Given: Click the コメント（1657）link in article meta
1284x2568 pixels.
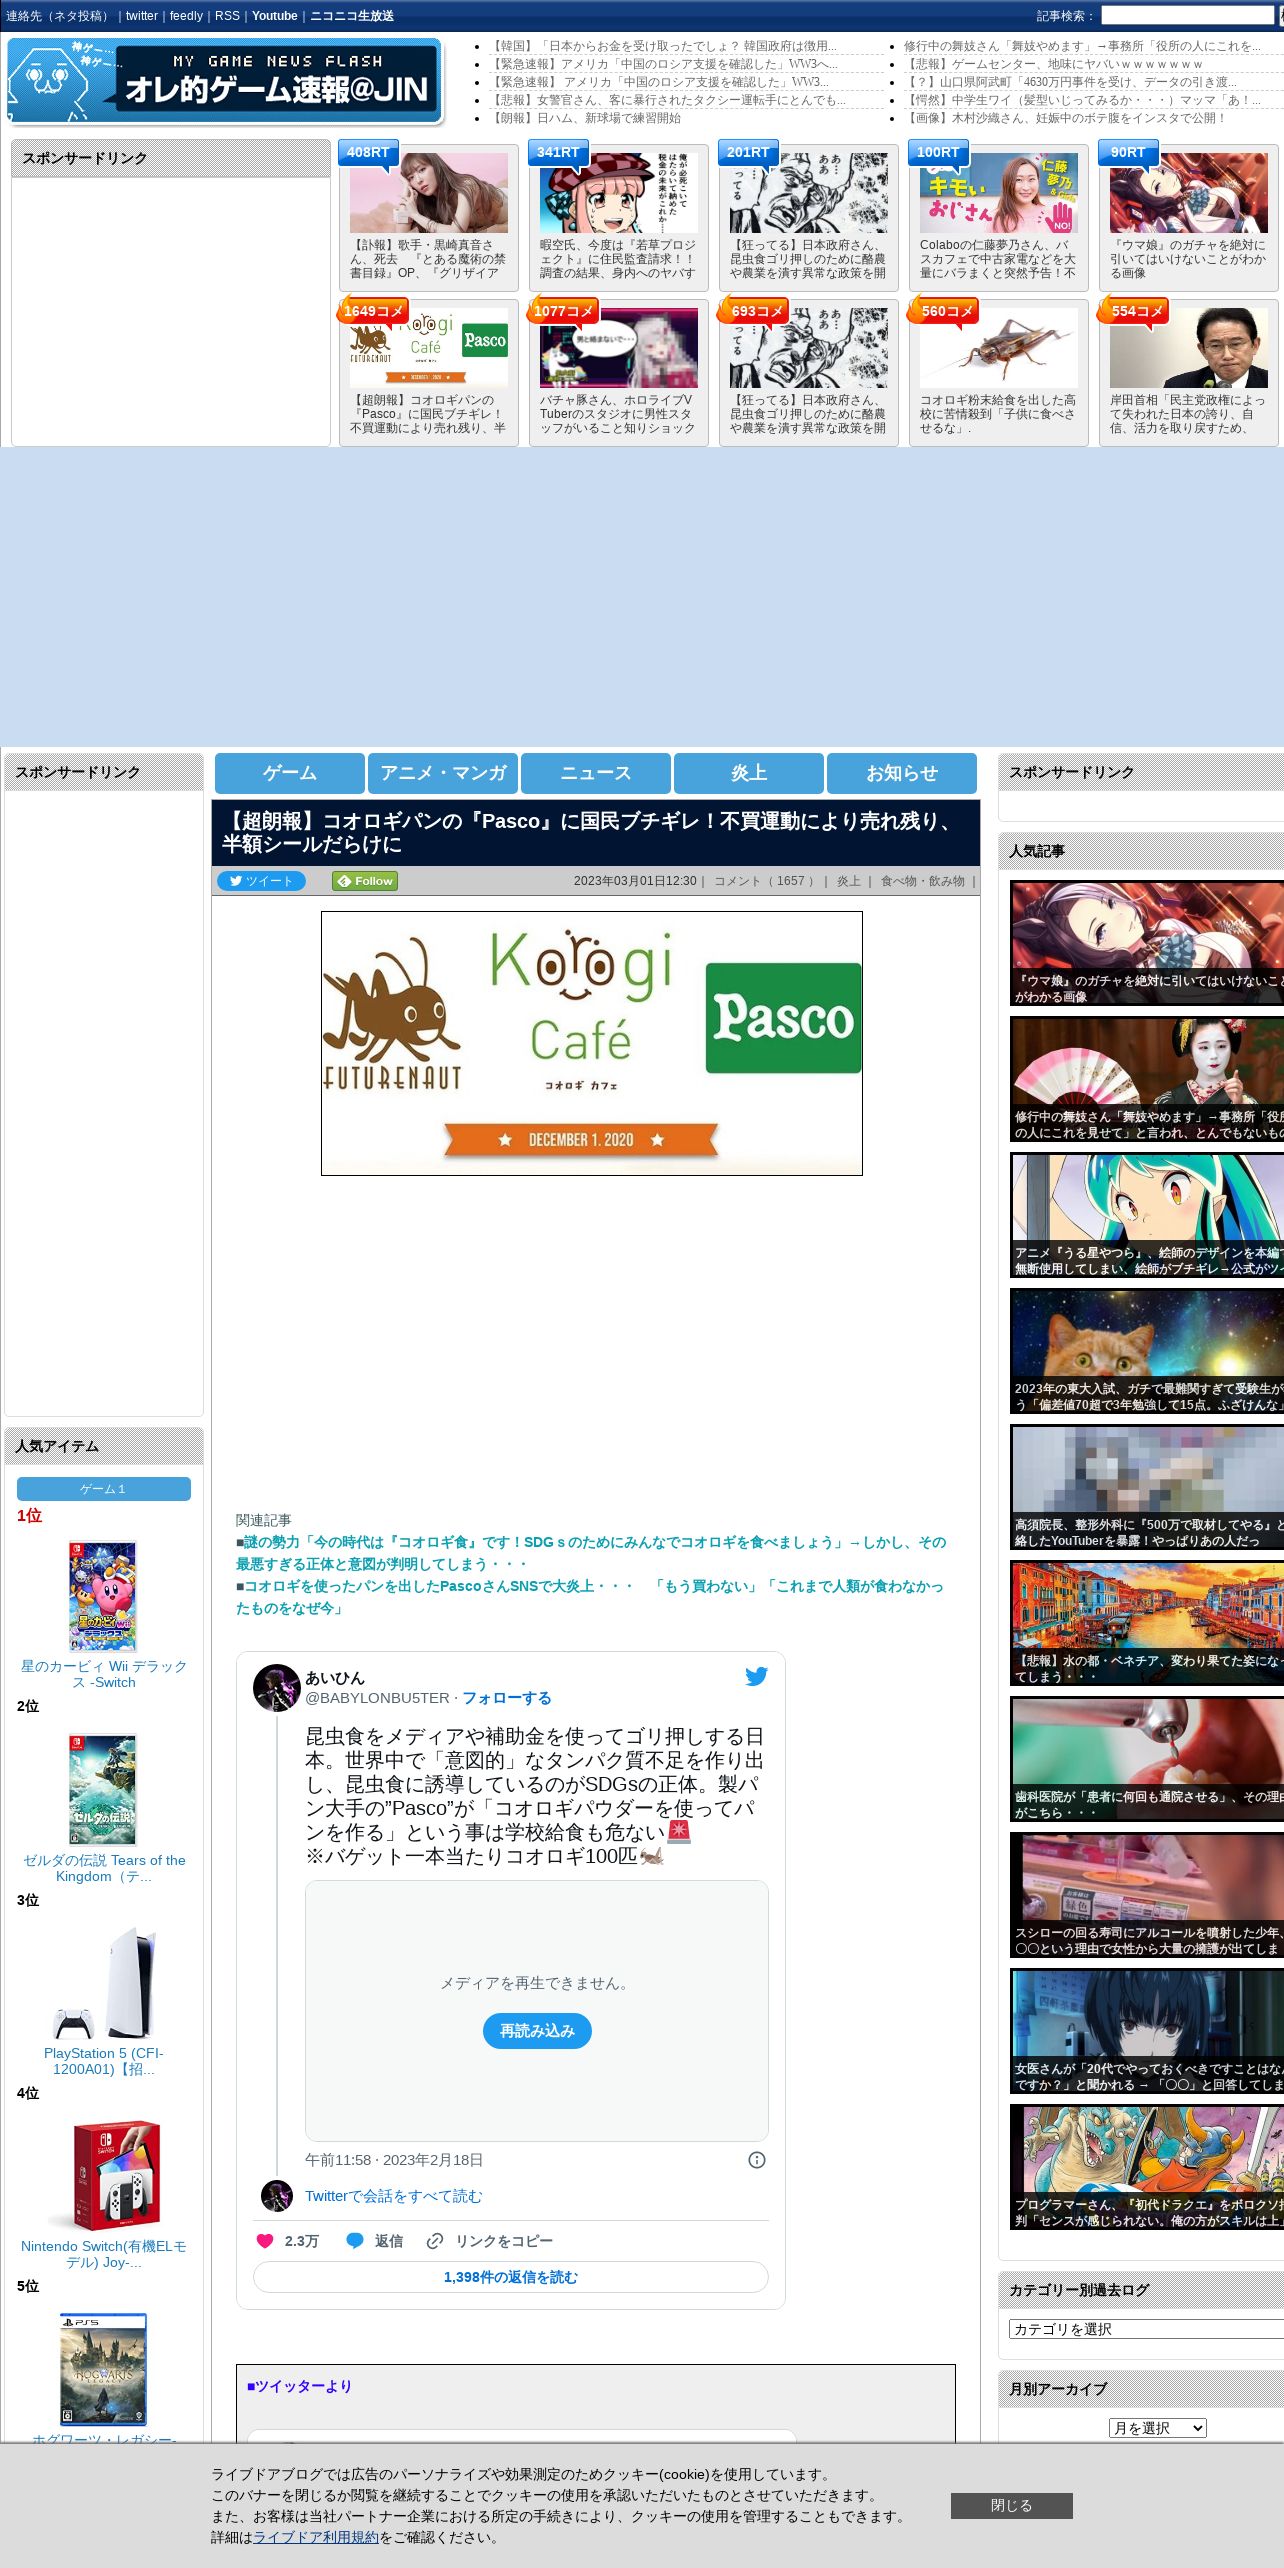Looking at the screenshot, I should 764,881.
